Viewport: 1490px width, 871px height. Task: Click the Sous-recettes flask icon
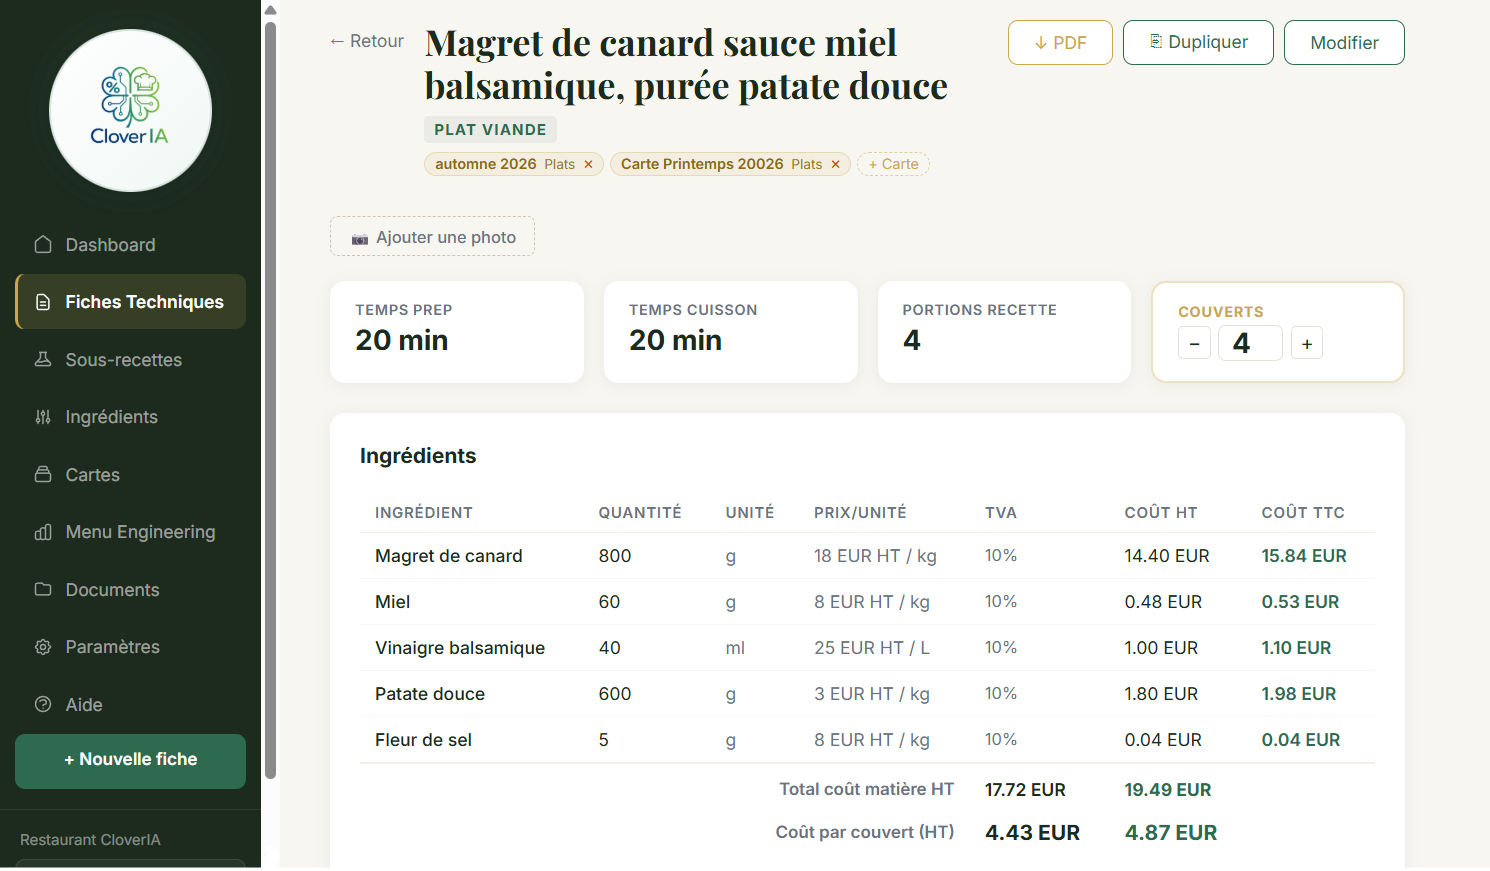(x=43, y=359)
